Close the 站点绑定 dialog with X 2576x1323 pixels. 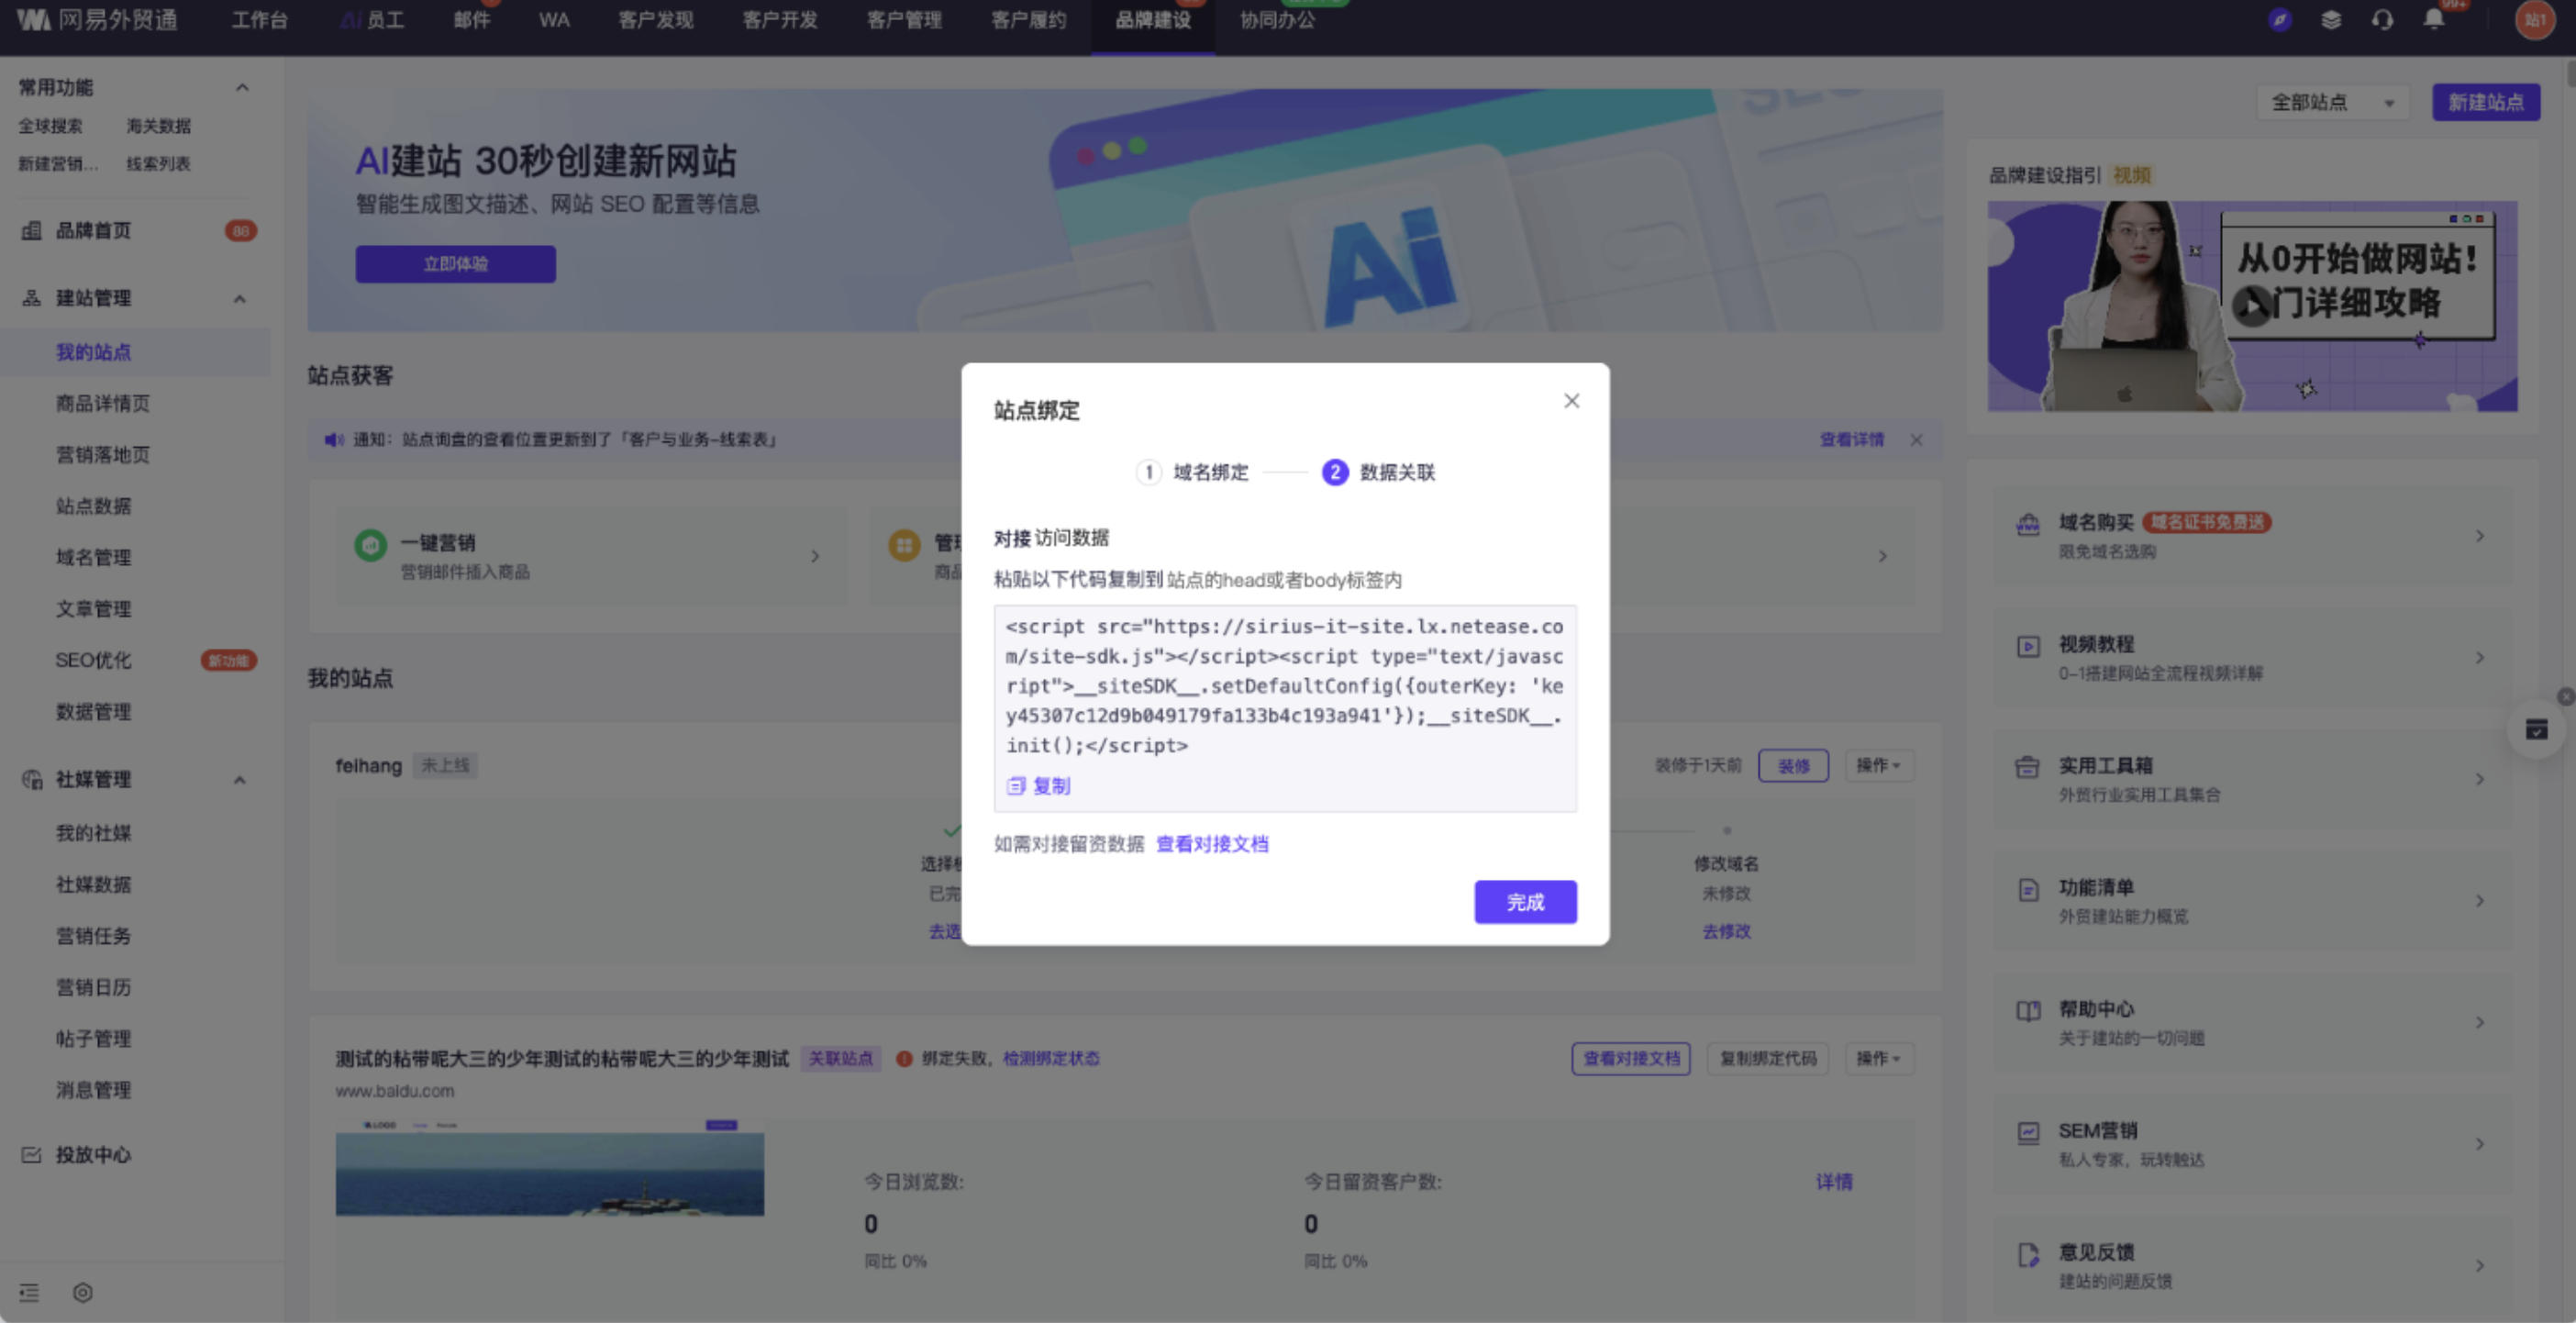(1571, 401)
